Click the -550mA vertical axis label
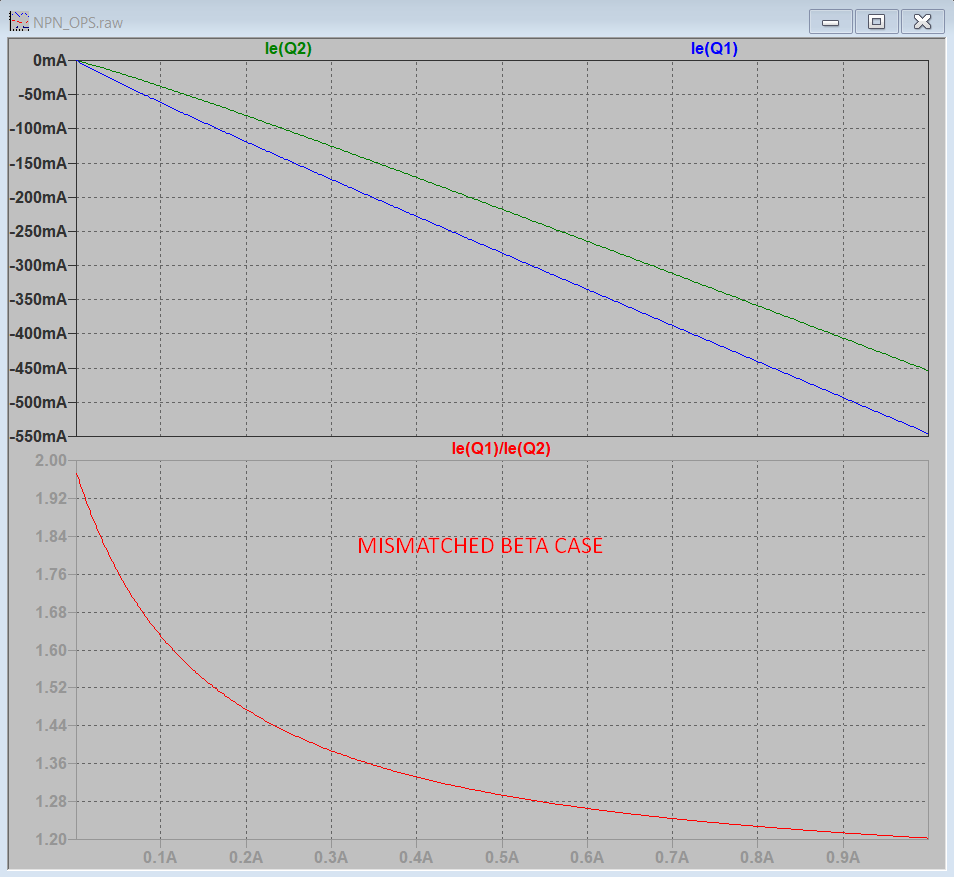The width and height of the screenshot is (954, 877). (38, 436)
